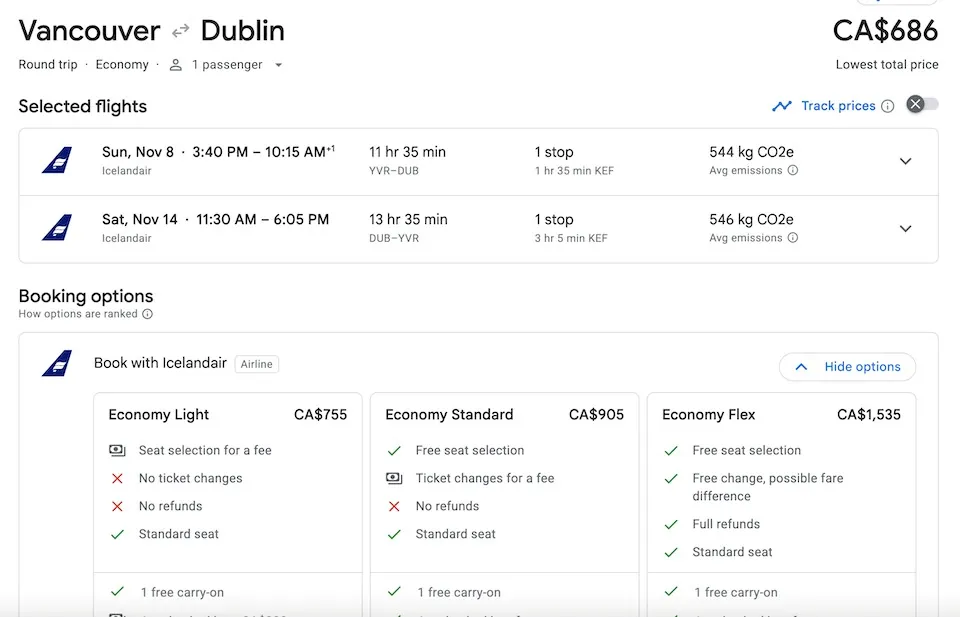The height and width of the screenshot is (617, 960).
Task: Click checkmark beside Economy Flex Free seat selection
Action: click(x=670, y=451)
